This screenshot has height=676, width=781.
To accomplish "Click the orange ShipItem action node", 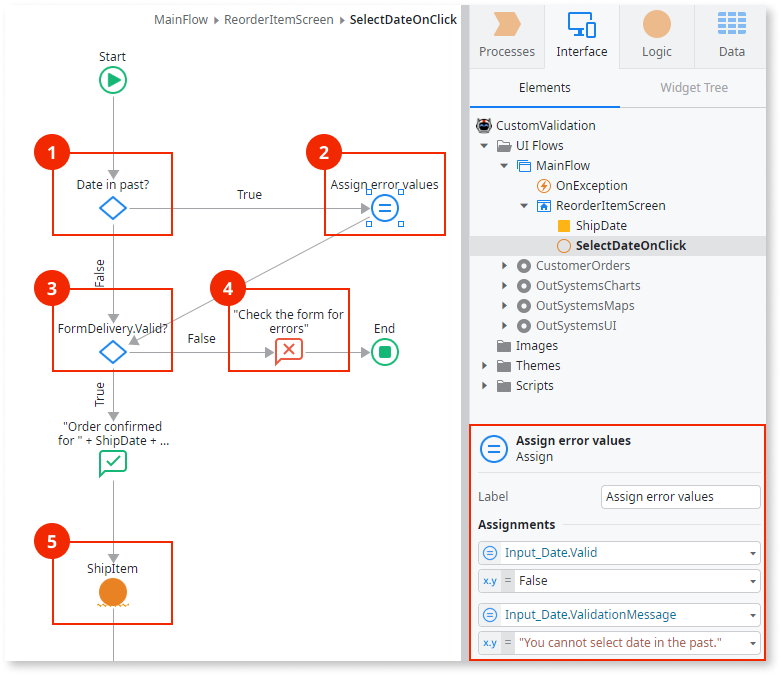I will 113,593.
